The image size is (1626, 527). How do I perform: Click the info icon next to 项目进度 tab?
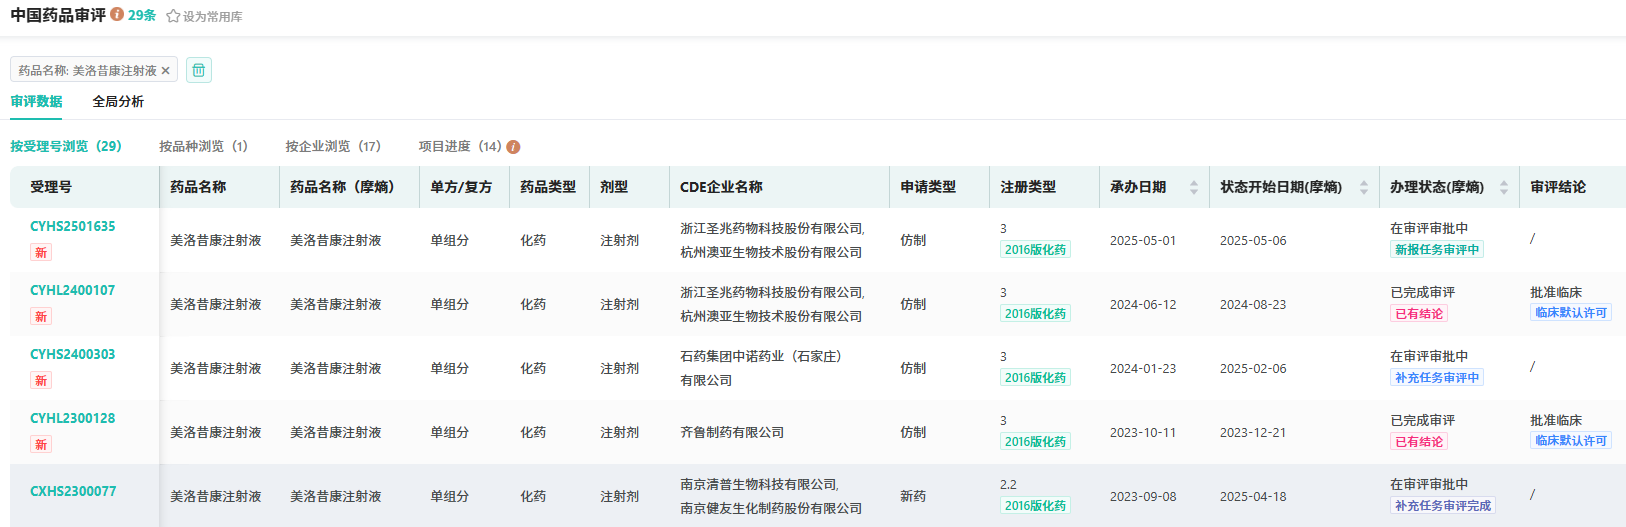pyautogui.click(x=513, y=147)
